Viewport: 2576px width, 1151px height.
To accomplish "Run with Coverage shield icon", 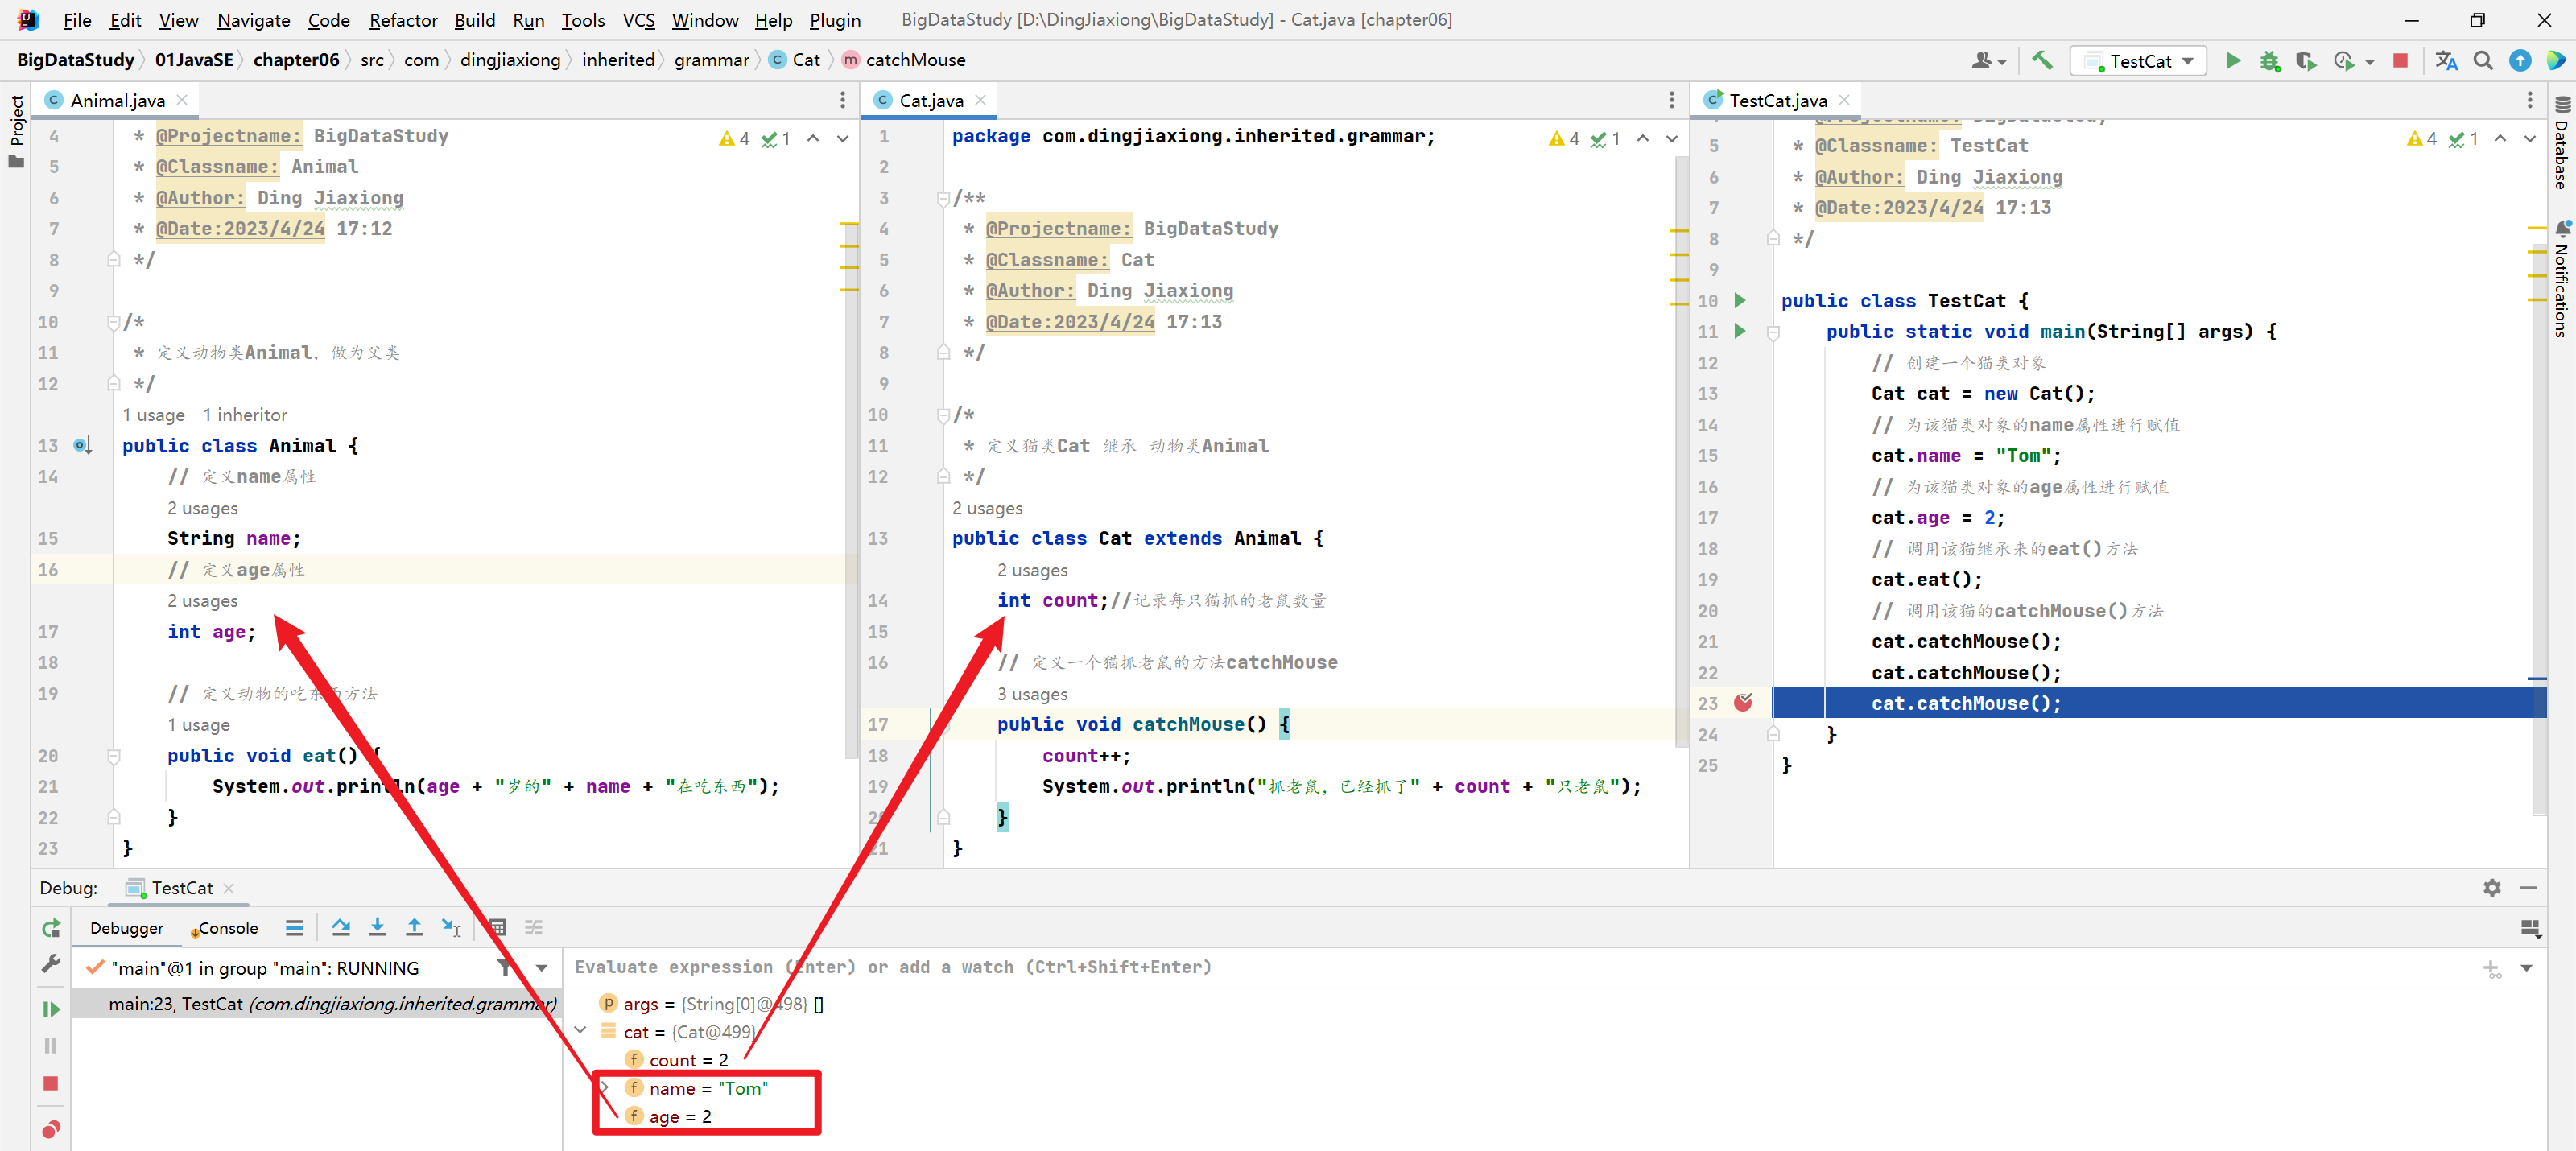I will pos(2305,61).
